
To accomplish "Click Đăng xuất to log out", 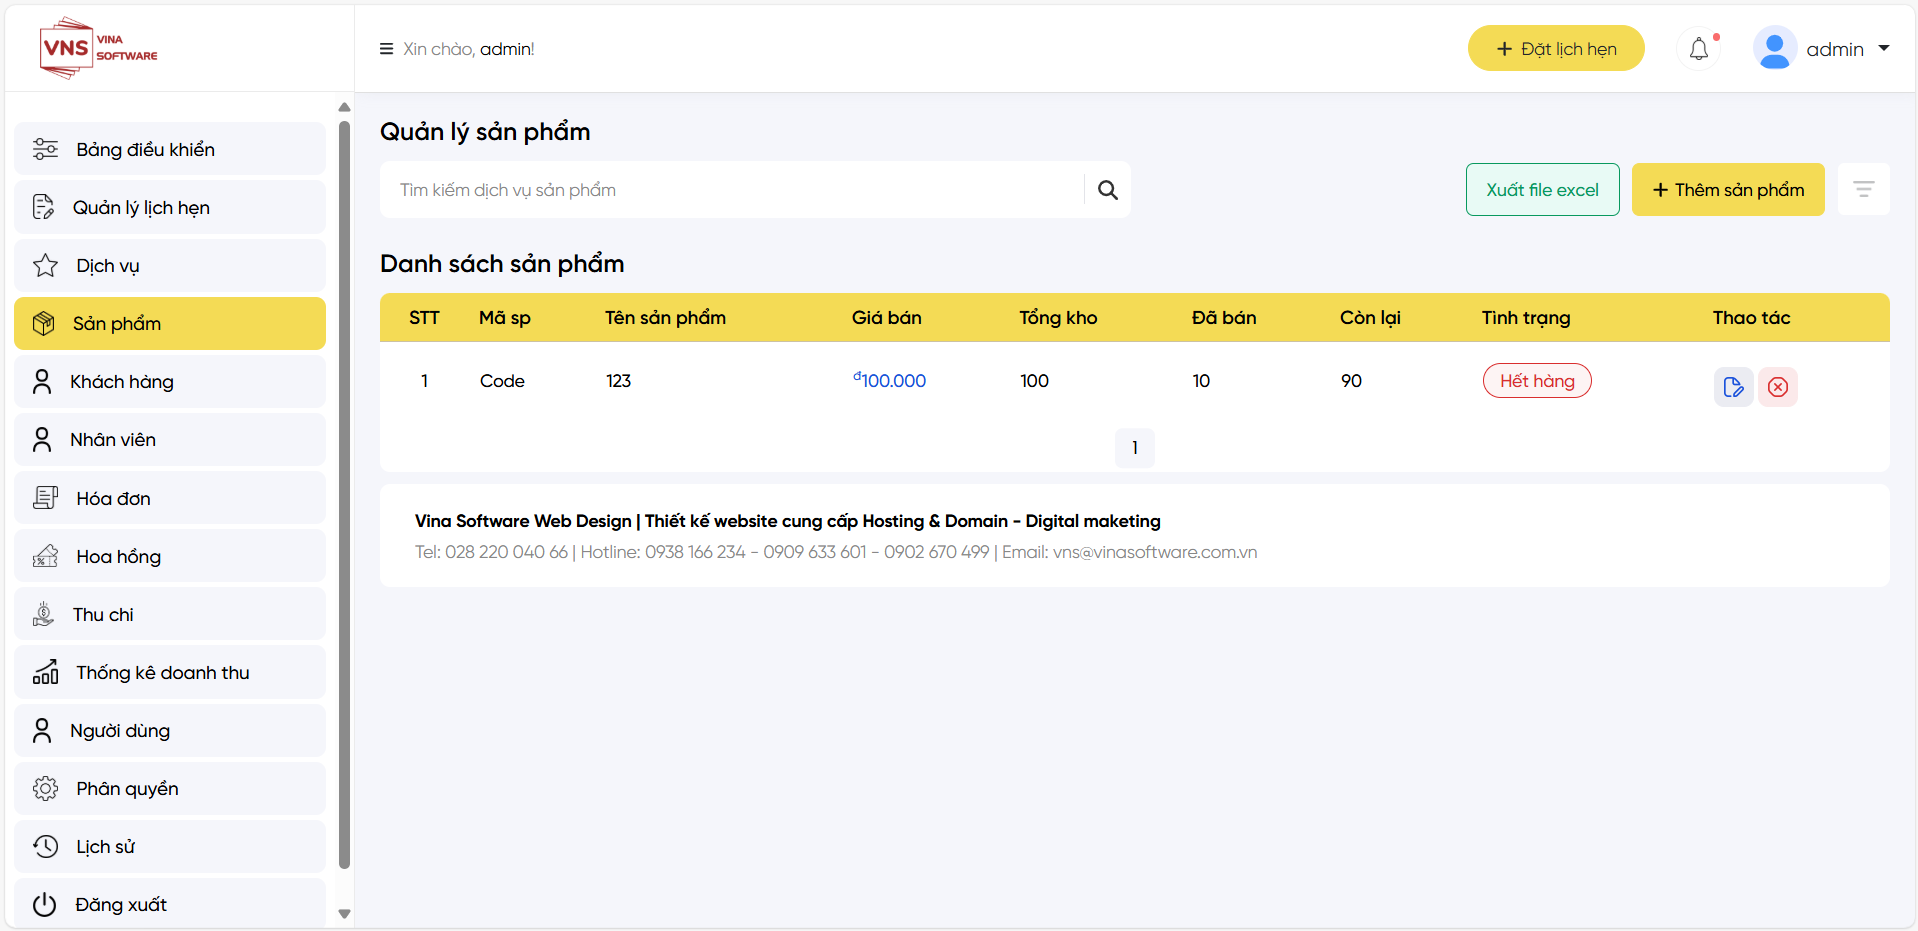I will (170, 904).
